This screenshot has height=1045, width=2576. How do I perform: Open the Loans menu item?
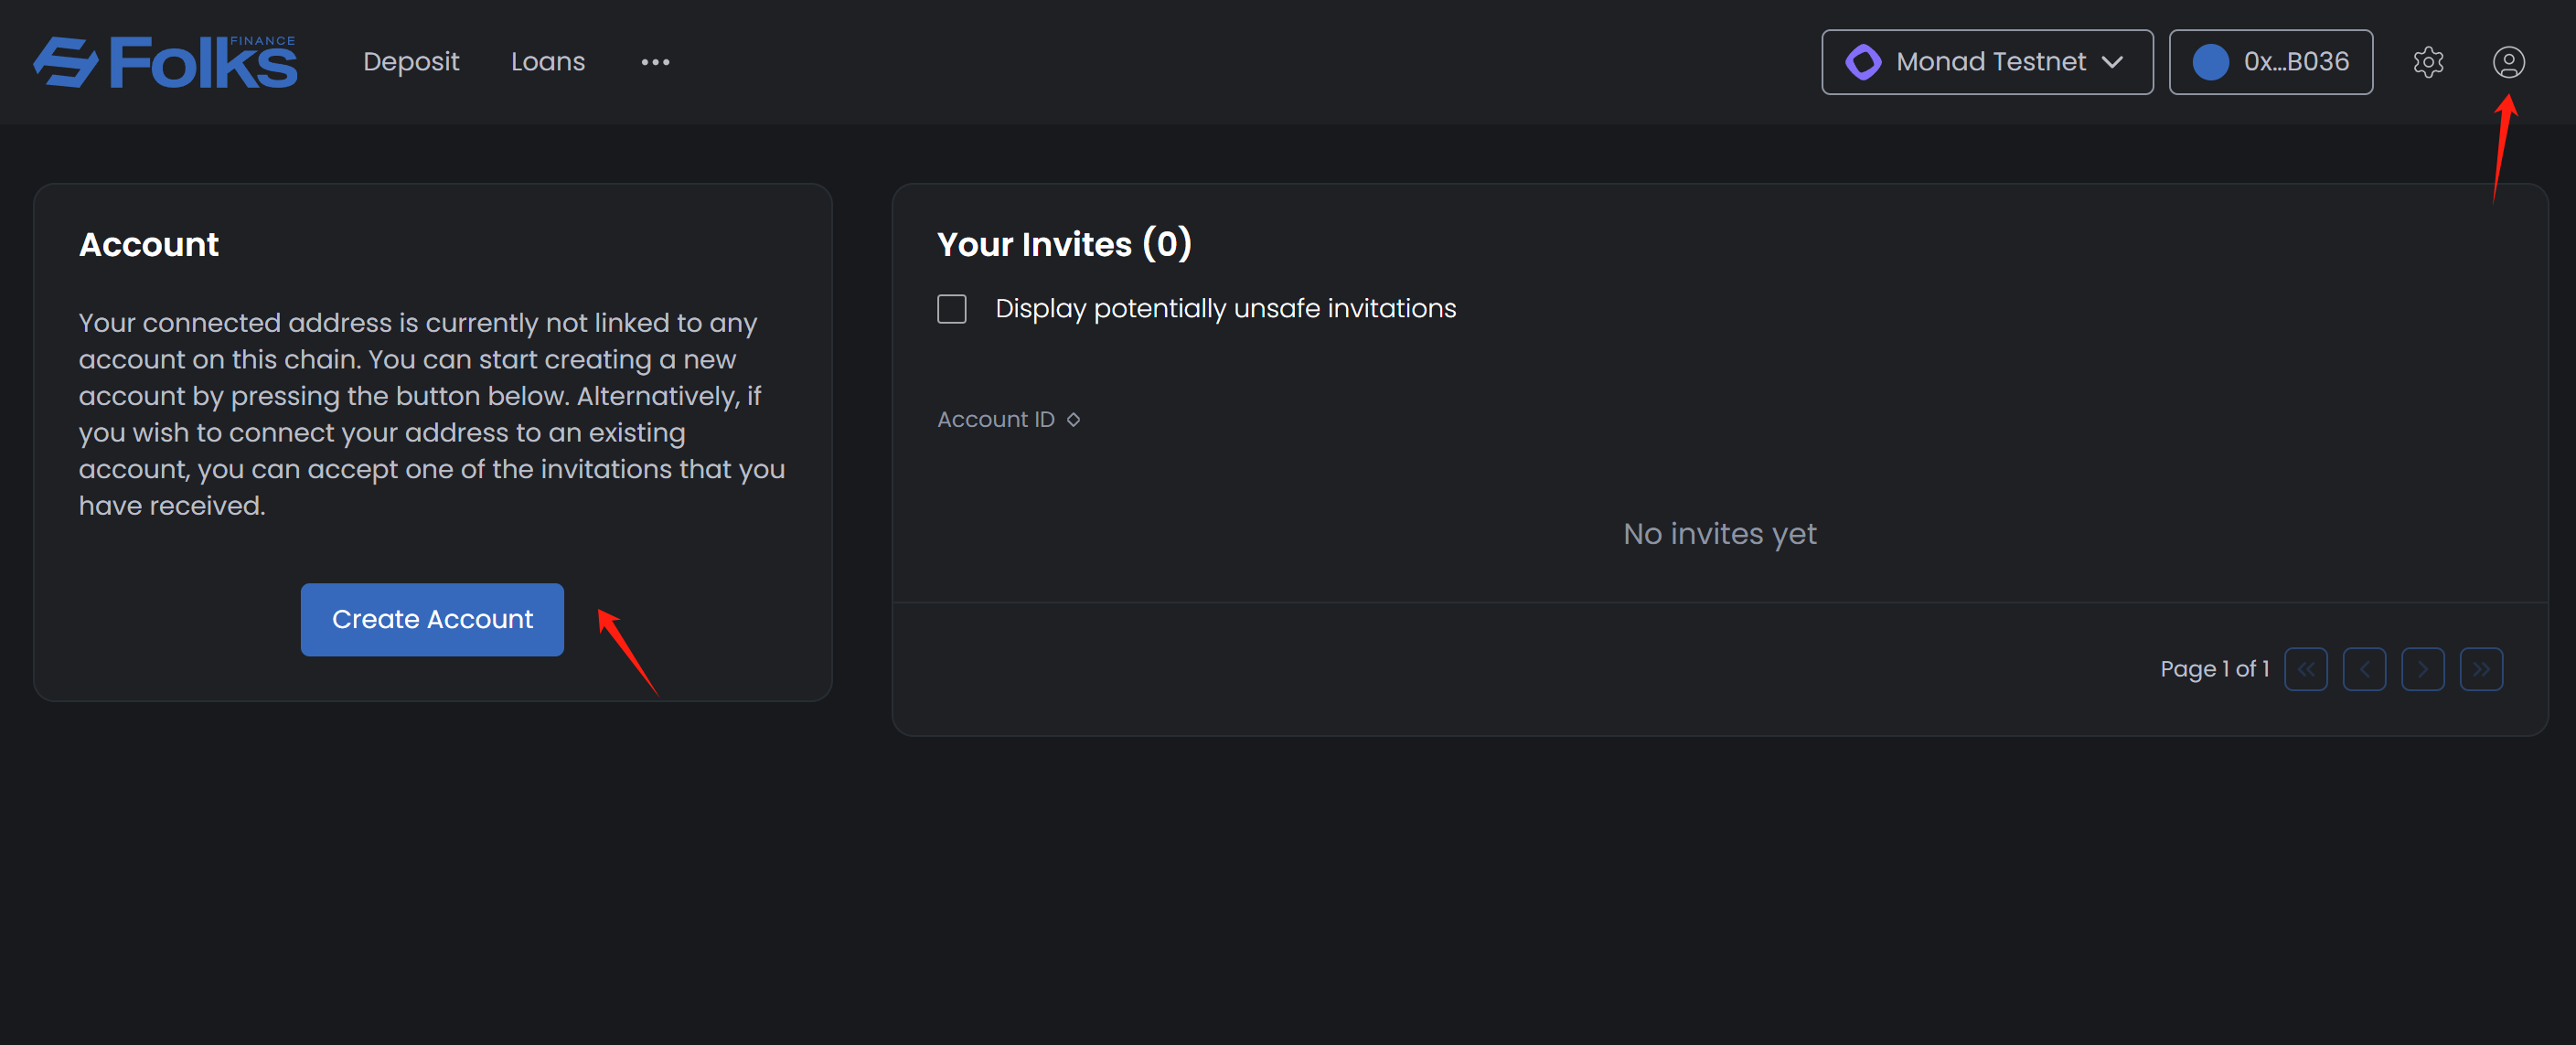tap(547, 62)
